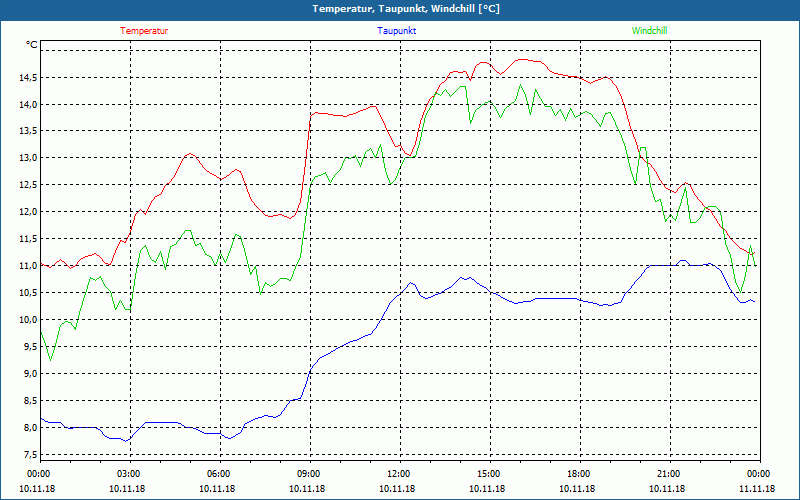
Task: Click the 9,0 y-axis value
Action: point(31,374)
